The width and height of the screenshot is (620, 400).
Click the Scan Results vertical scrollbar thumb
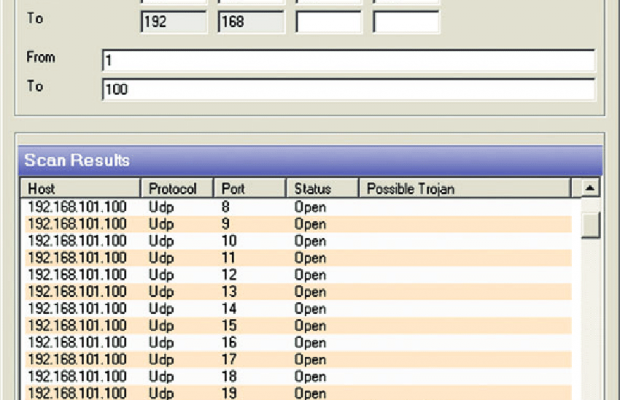click(591, 222)
